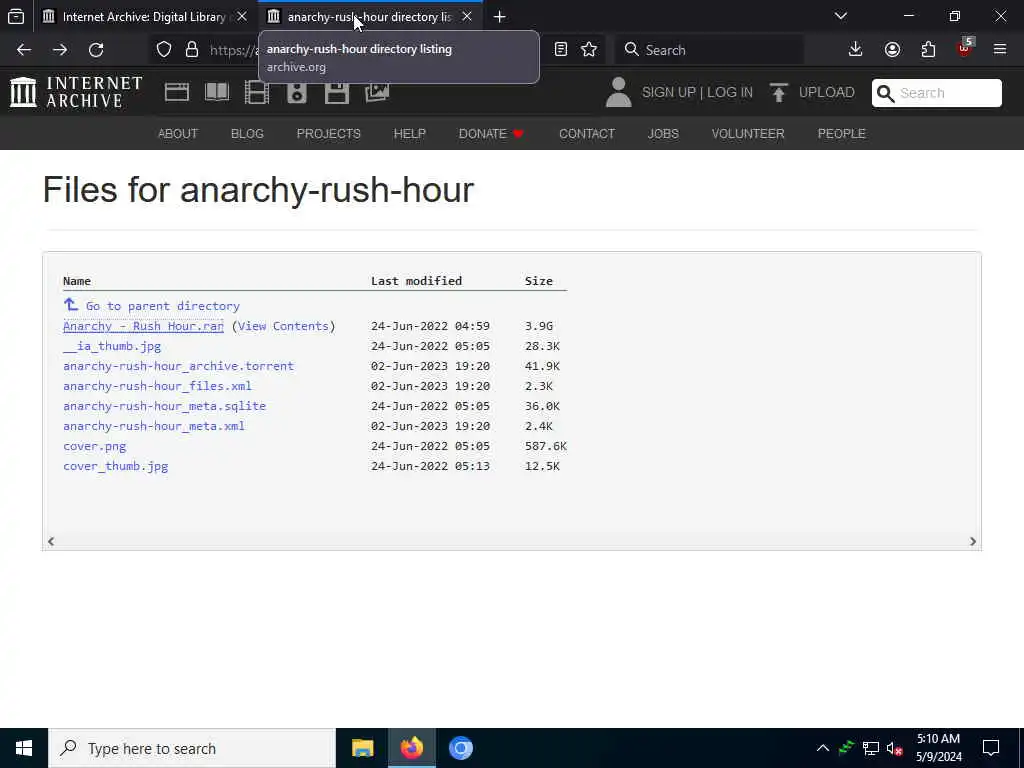Open the DONATE menu item
Viewport: 1024px width, 768px height.
pyautogui.click(x=491, y=133)
